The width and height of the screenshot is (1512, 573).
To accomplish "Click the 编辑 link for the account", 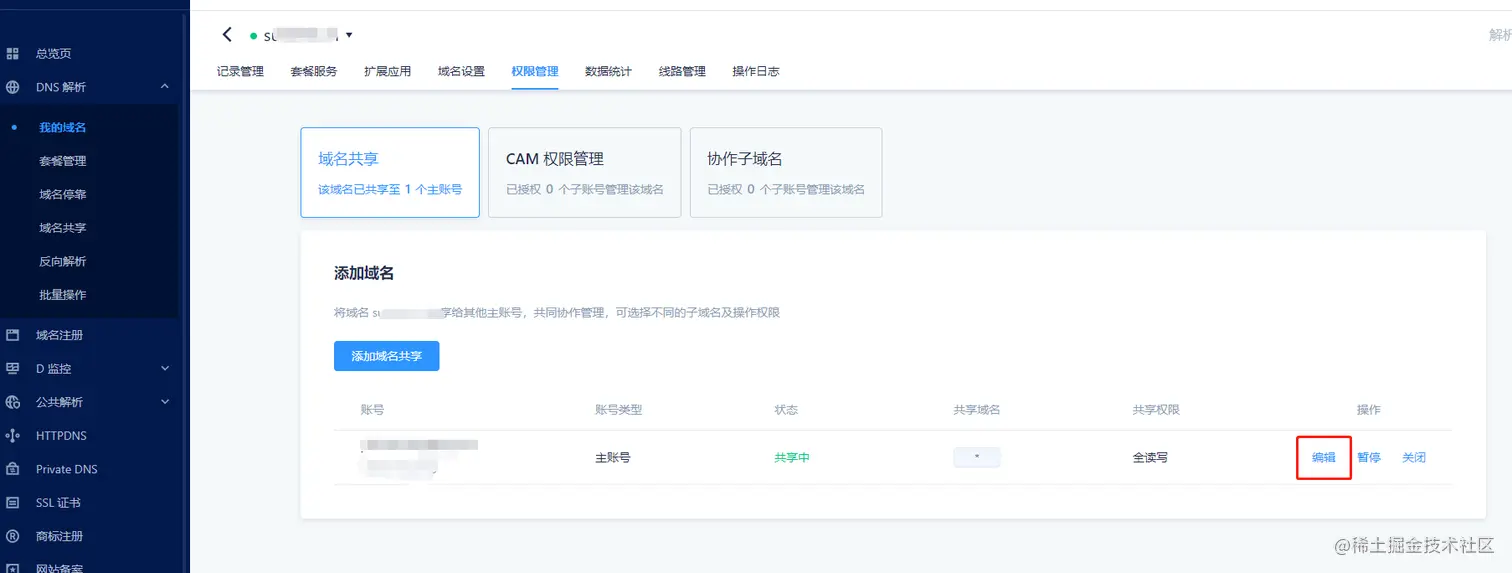I will [1324, 458].
